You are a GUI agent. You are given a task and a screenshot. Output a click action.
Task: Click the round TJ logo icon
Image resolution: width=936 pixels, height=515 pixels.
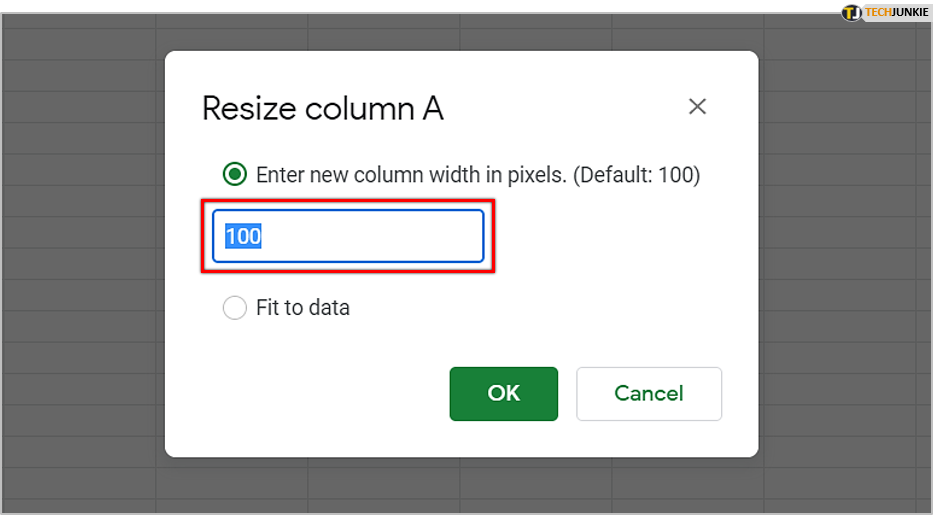click(x=851, y=13)
